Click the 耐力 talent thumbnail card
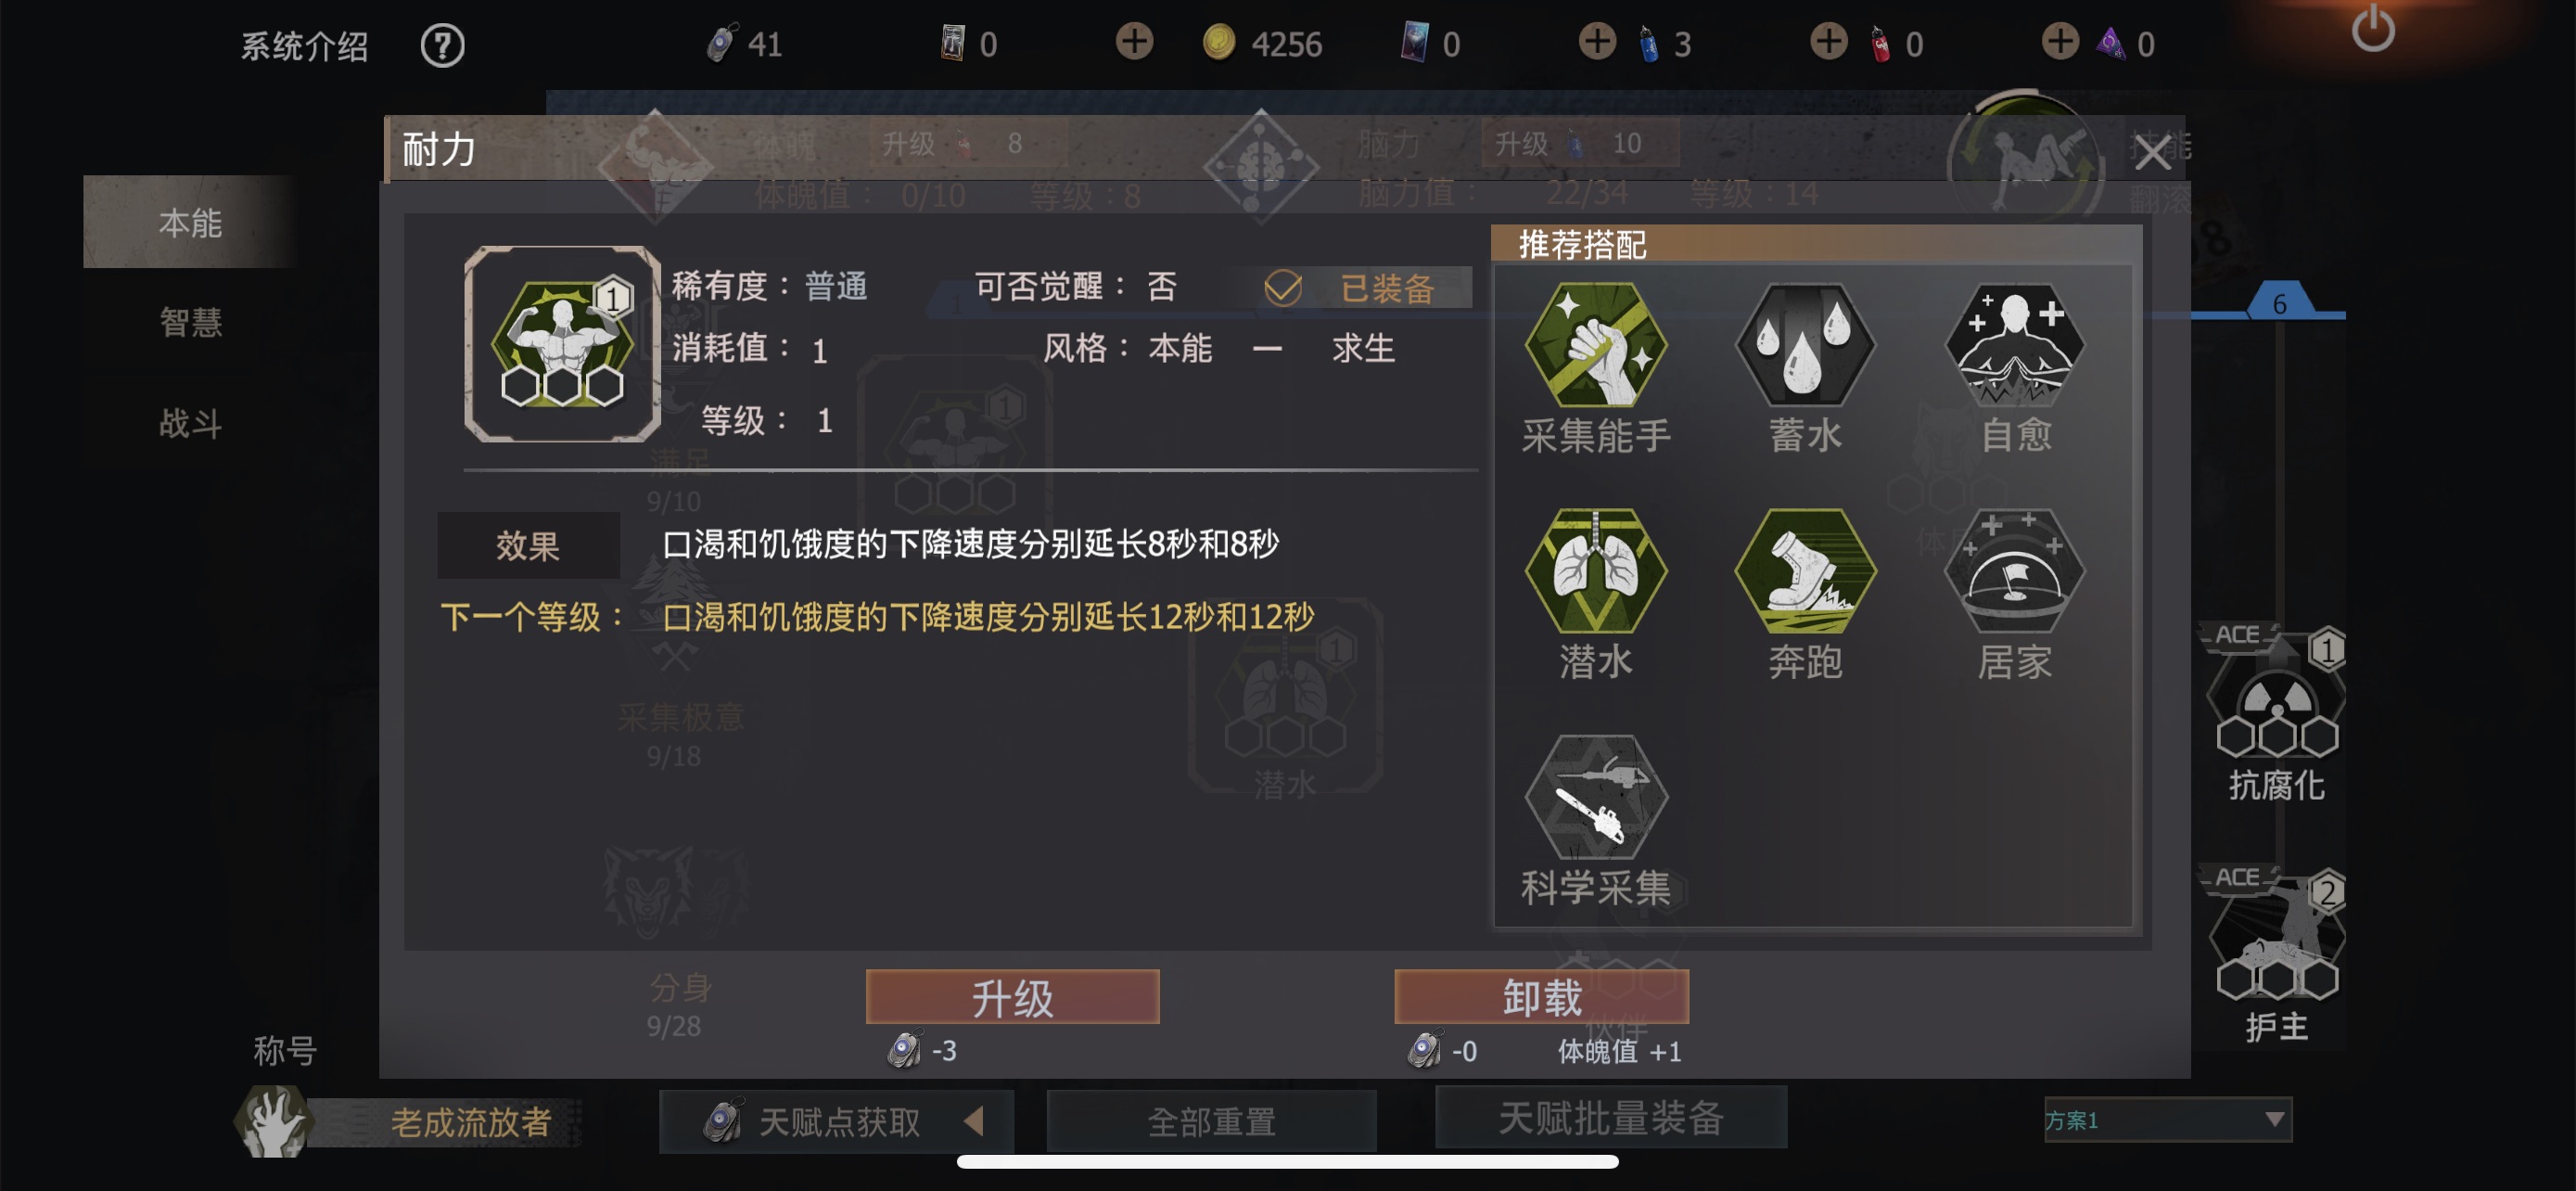Viewport: 2576px width, 1191px height. coord(562,344)
